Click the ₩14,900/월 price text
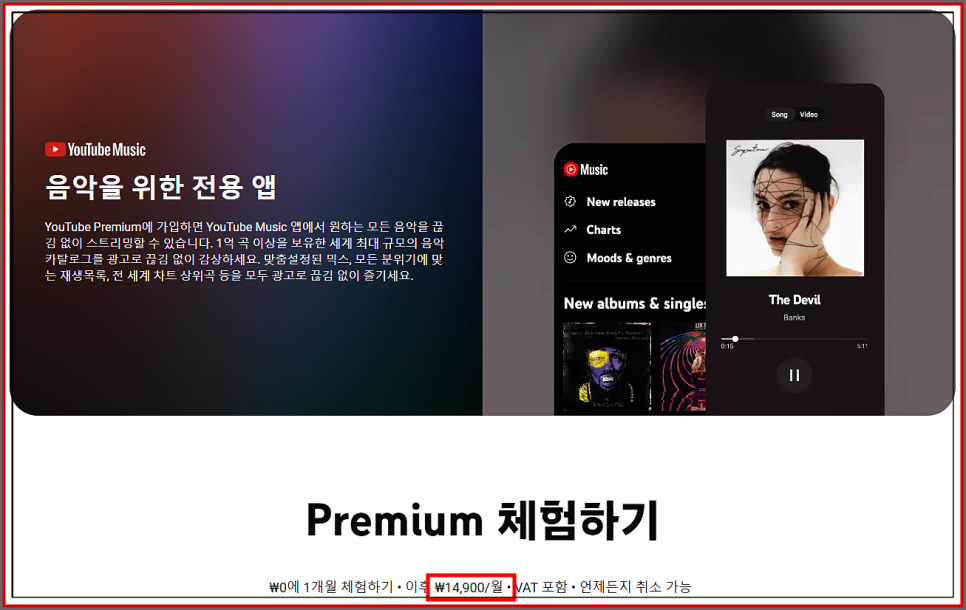966x610 pixels. coord(469,587)
